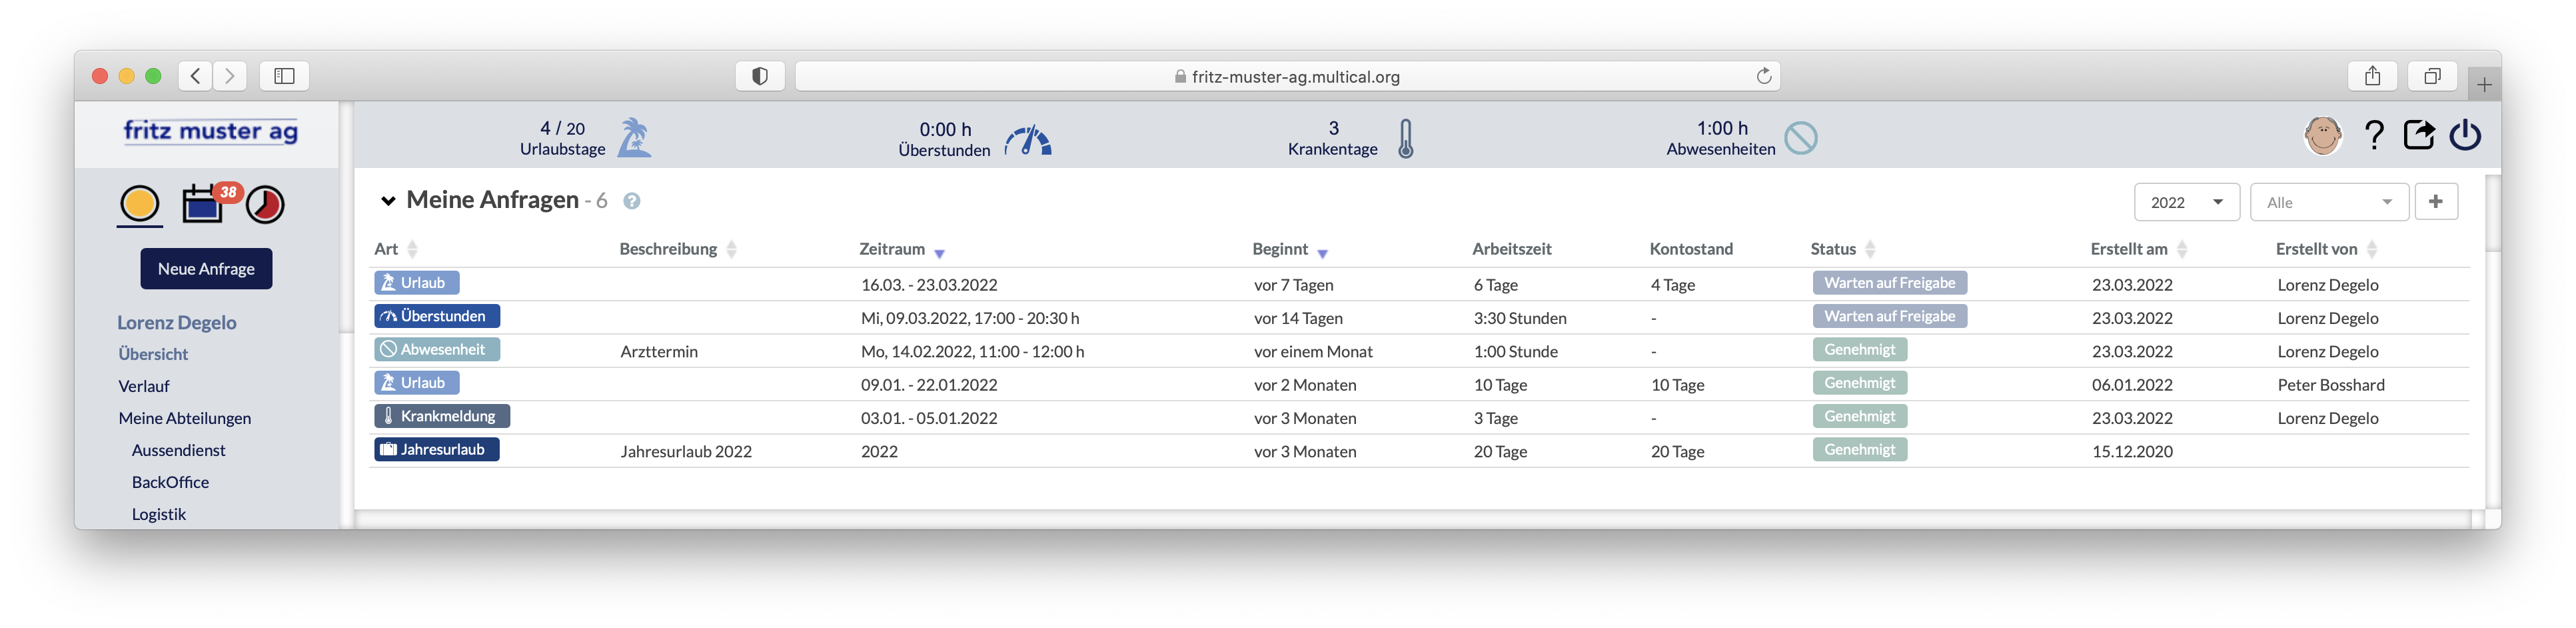Select the yellow sun dashboard icon
The image size is (2576, 628).
tap(140, 204)
